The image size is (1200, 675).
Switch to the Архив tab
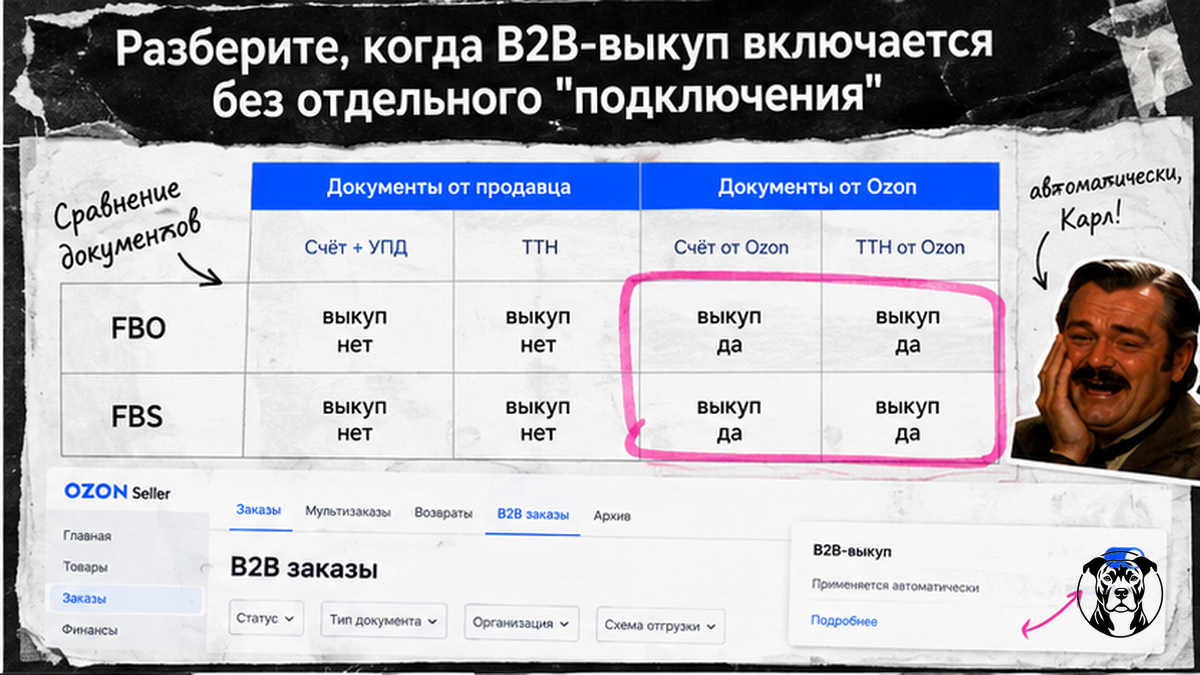(x=612, y=516)
